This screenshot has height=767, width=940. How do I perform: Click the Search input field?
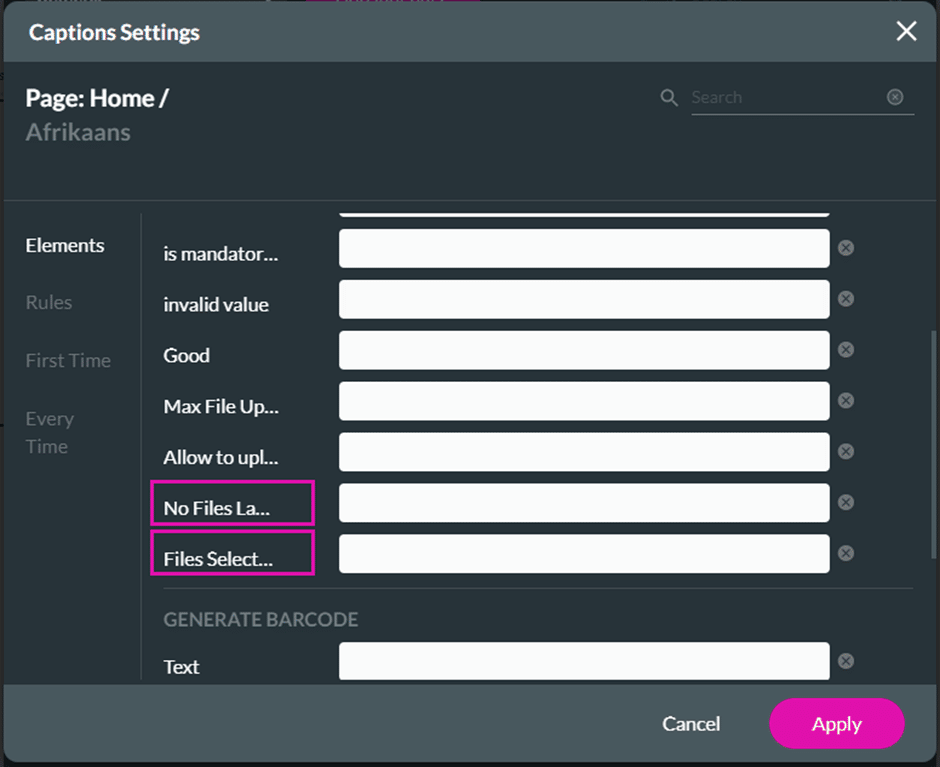(x=785, y=98)
